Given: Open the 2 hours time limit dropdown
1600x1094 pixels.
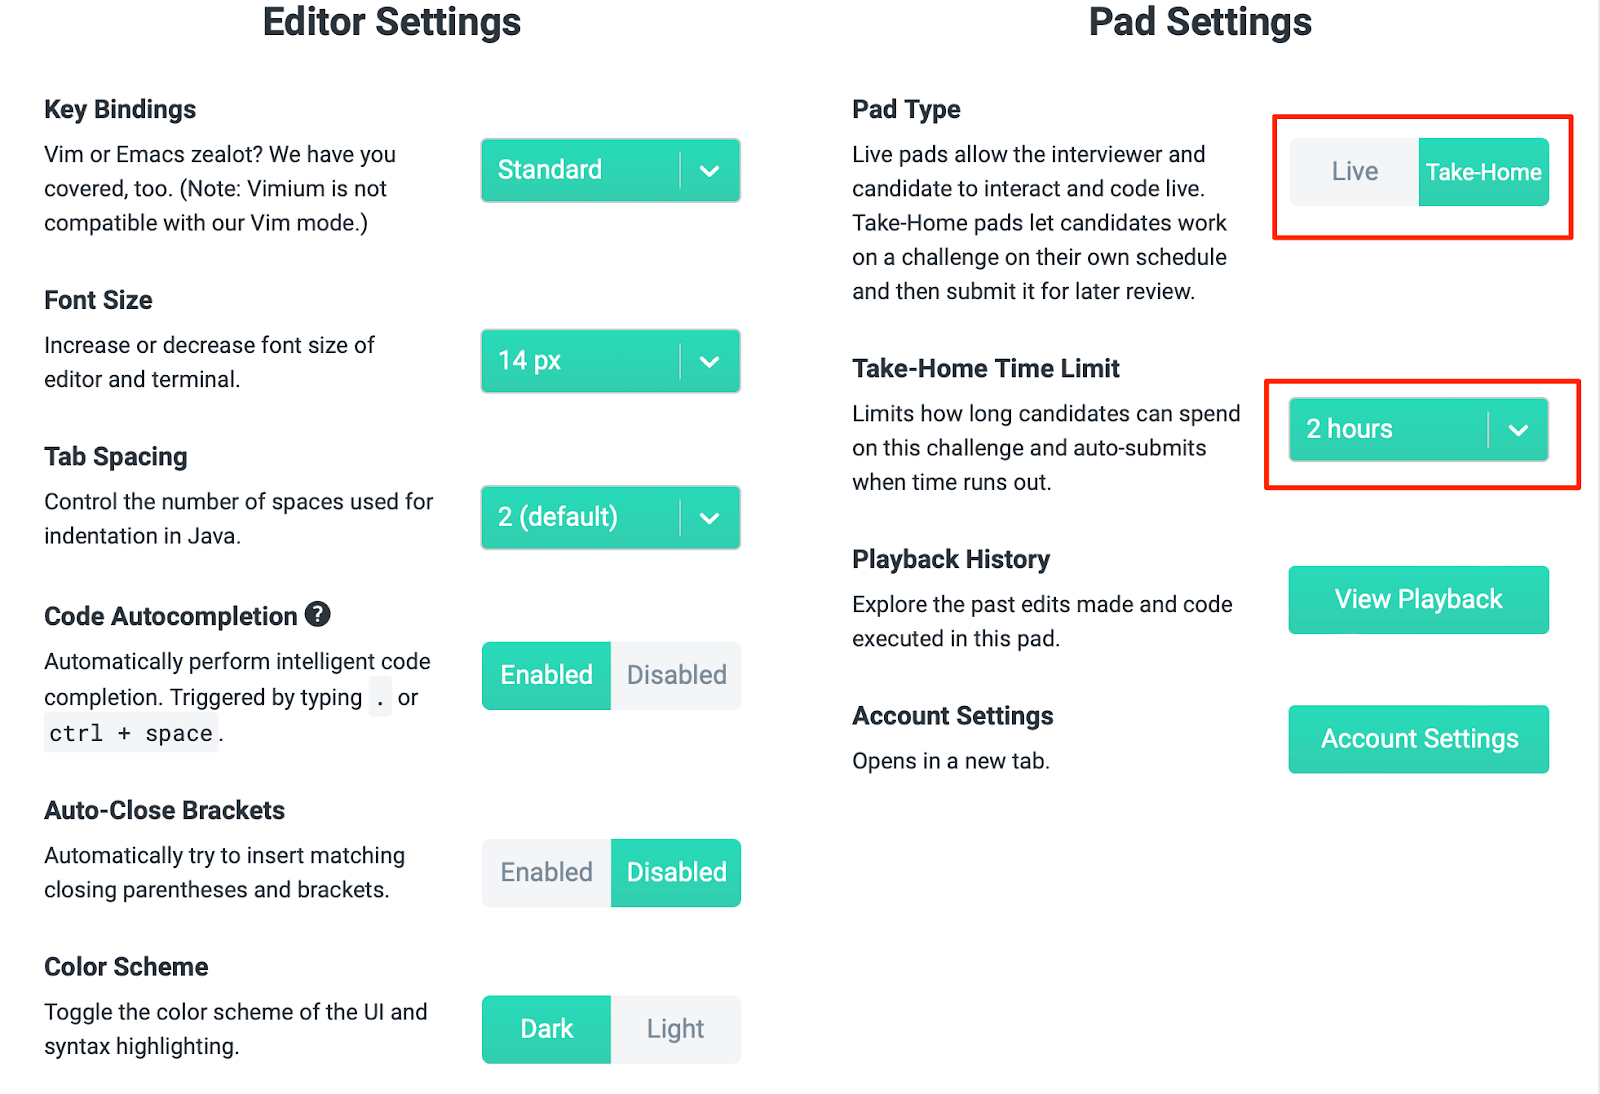Looking at the screenshot, I should (1419, 429).
